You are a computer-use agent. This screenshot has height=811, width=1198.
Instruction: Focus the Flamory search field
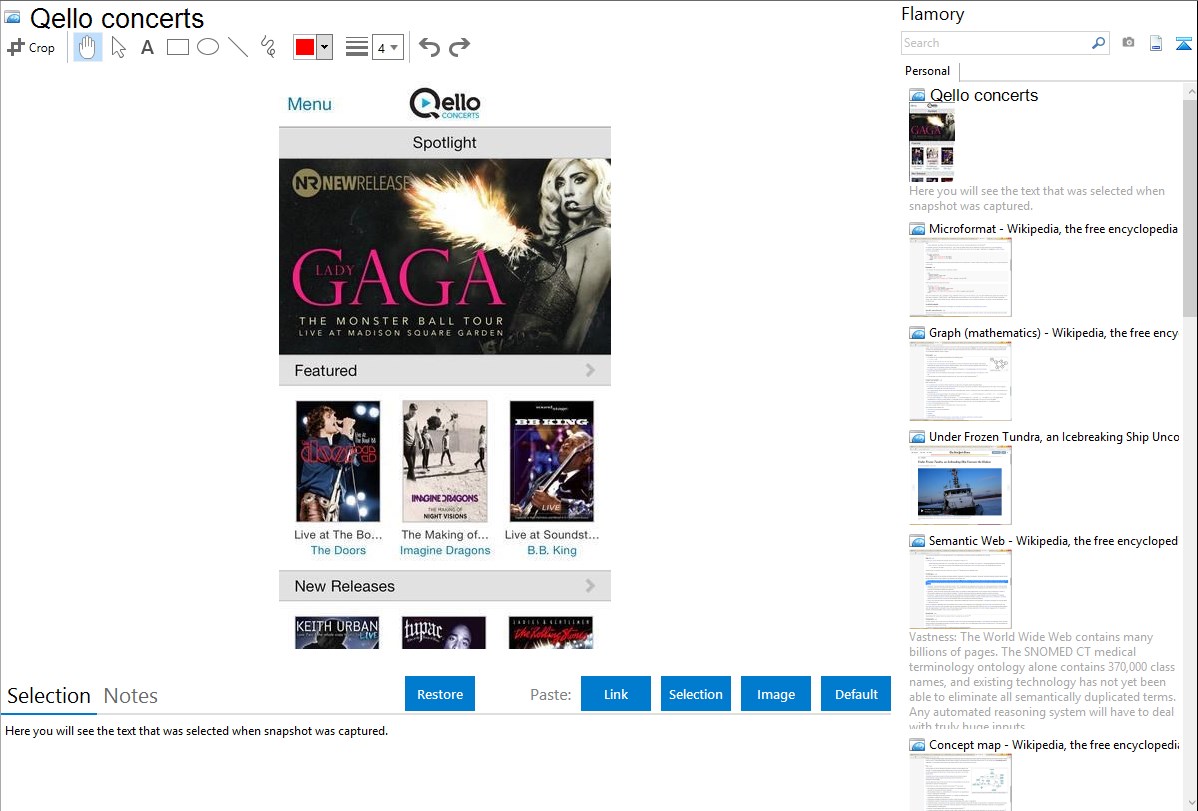click(996, 43)
